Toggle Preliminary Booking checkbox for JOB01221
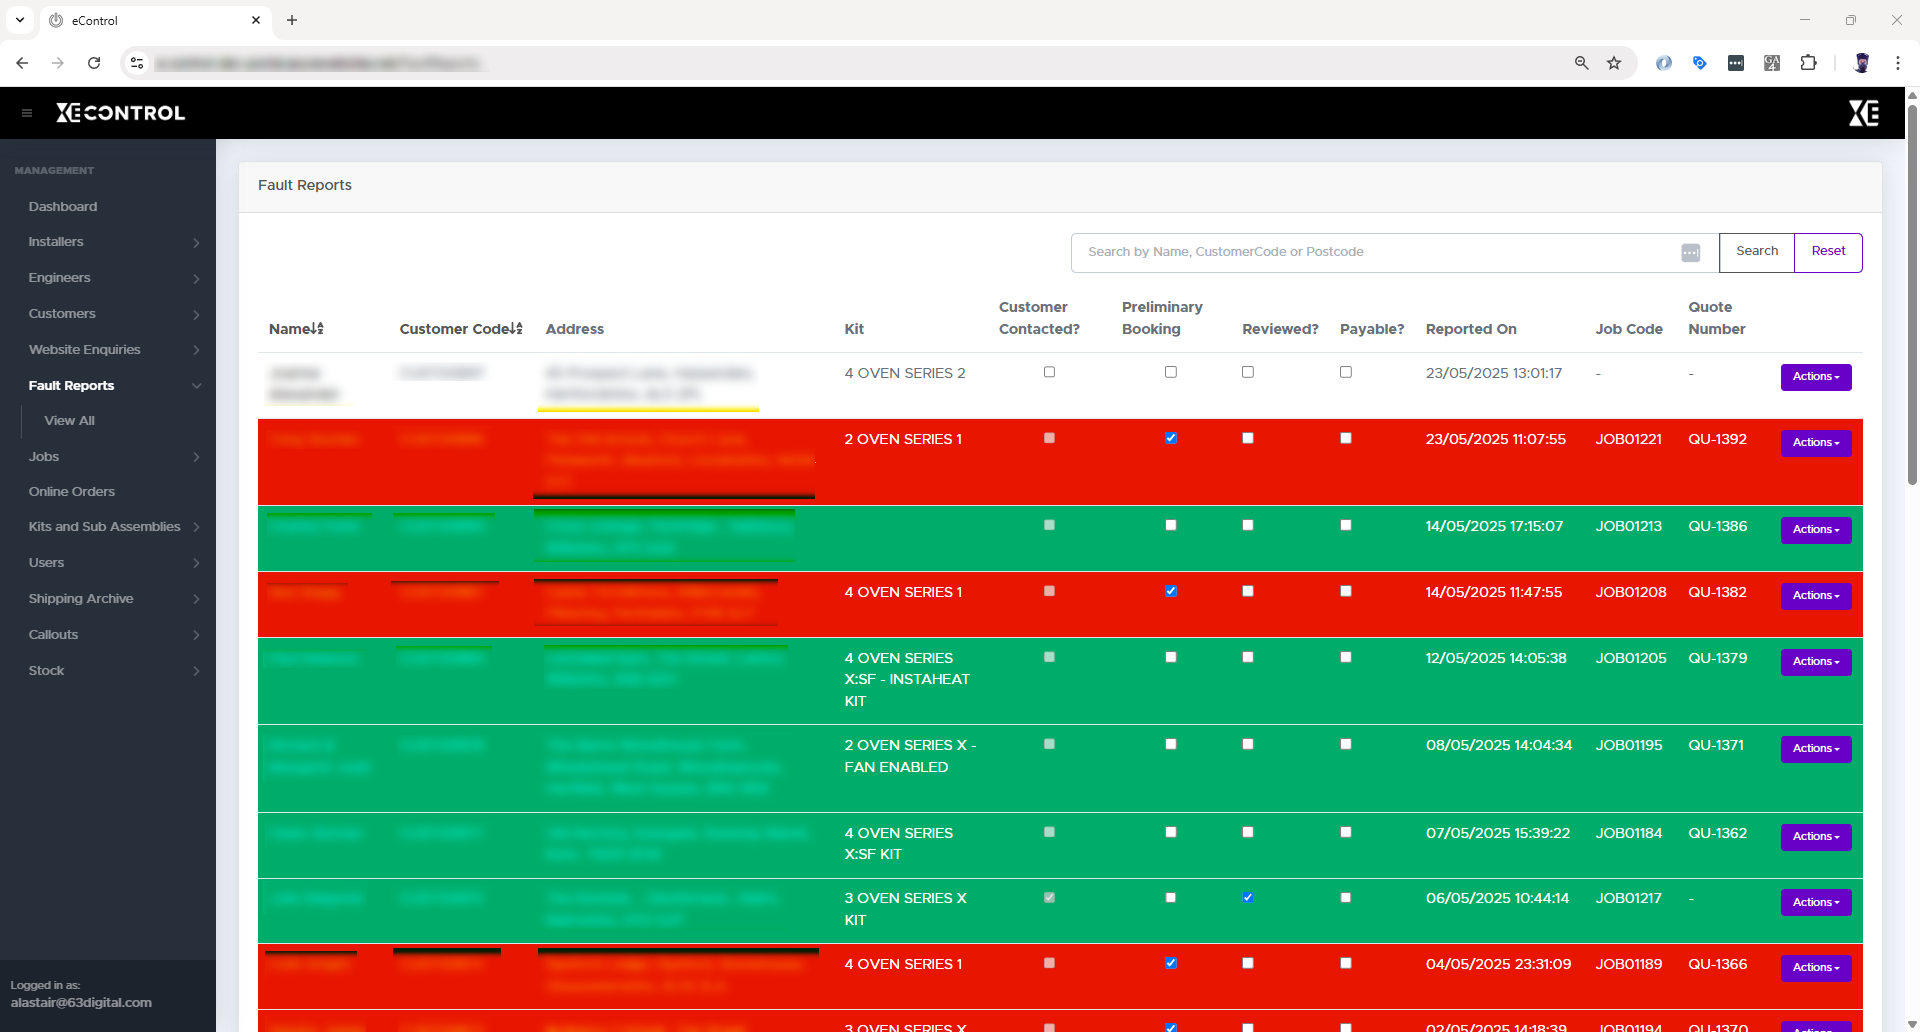The width and height of the screenshot is (1920, 1032). pos(1171,438)
